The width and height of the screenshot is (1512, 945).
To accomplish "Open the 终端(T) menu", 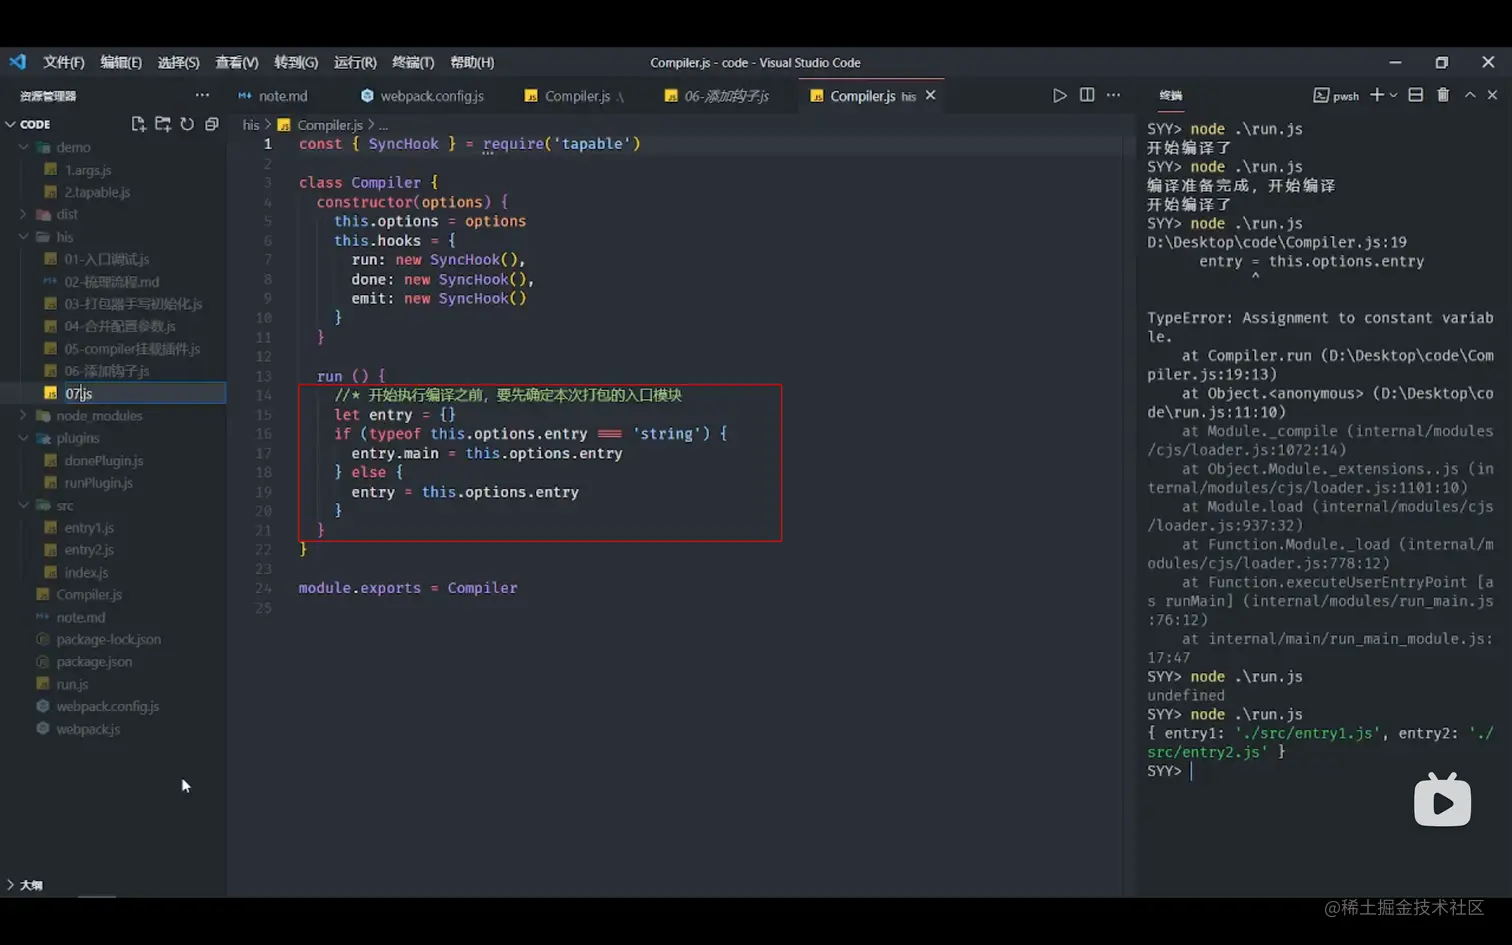I will (x=412, y=62).
